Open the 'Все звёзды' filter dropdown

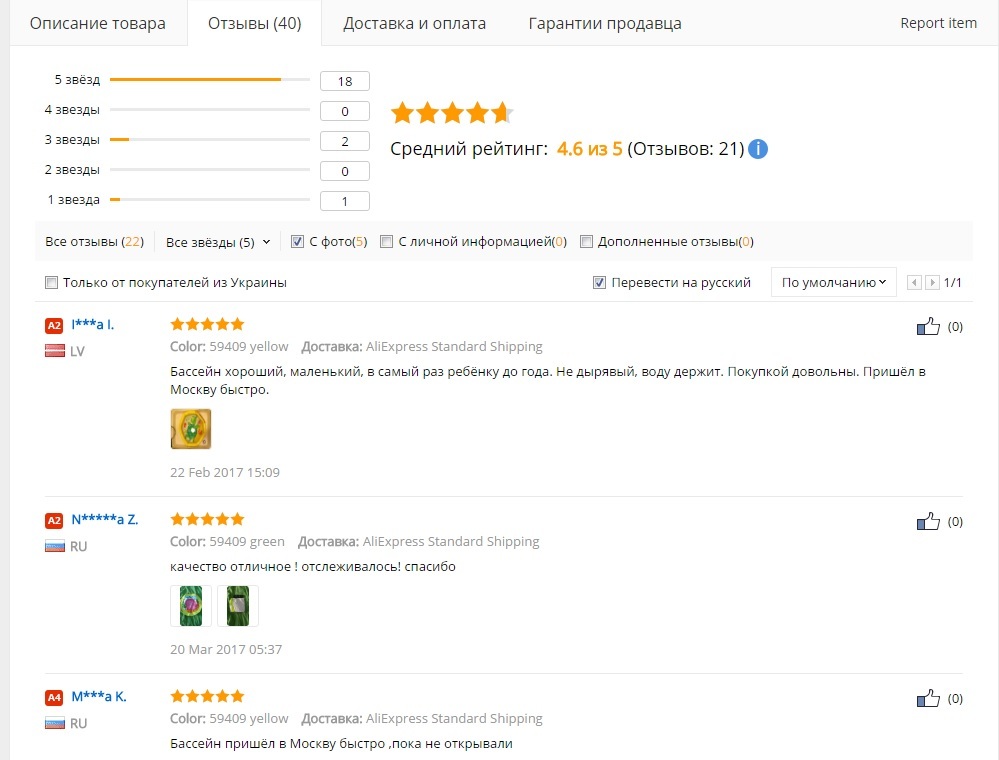(218, 242)
